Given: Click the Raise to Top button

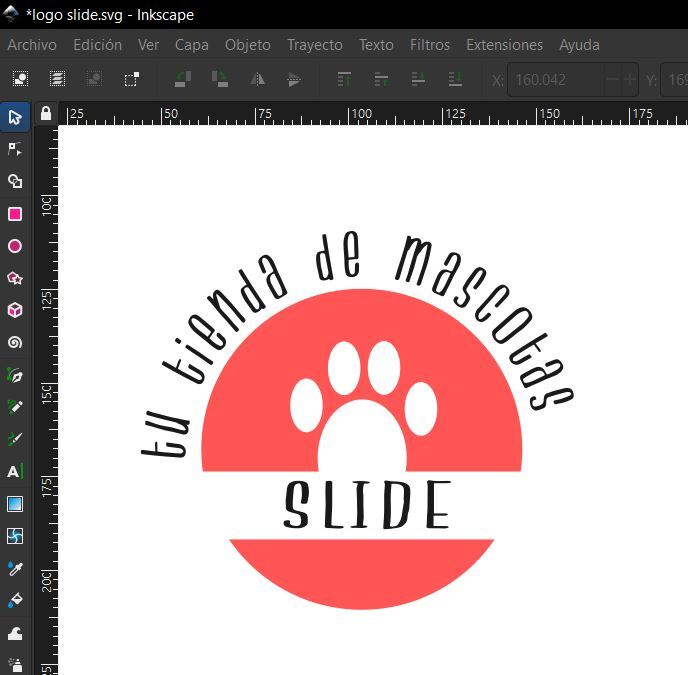Looking at the screenshot, I should click(x=344, y=79).
